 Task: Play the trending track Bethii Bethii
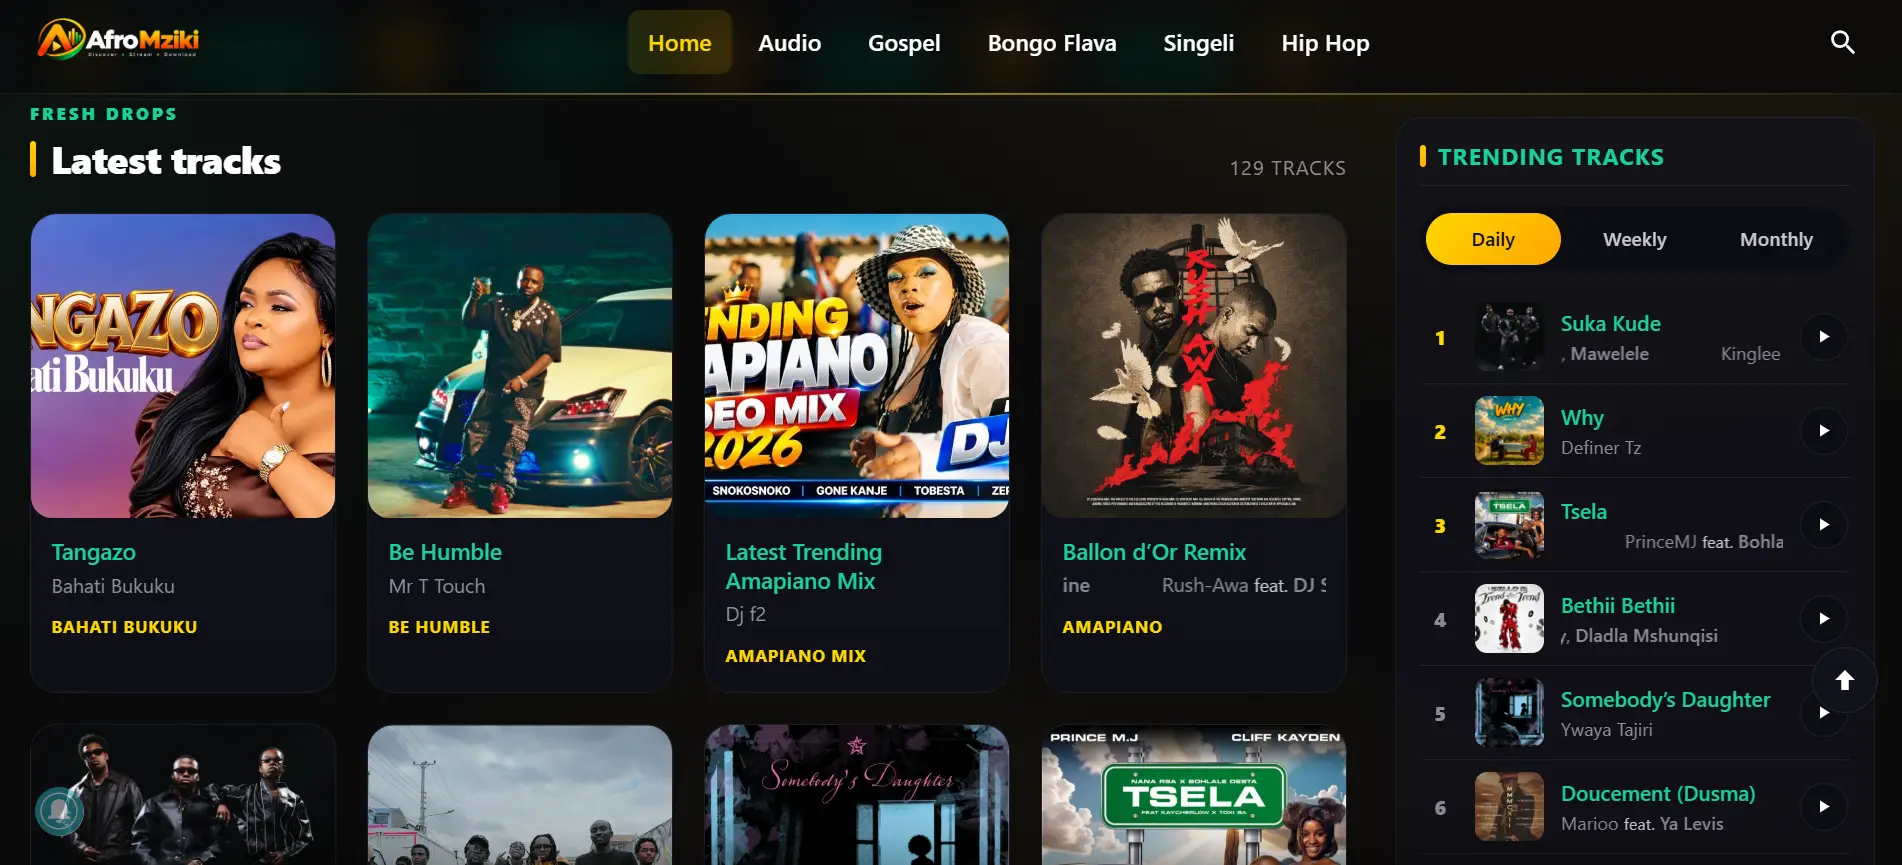[x=1824, y=619]
